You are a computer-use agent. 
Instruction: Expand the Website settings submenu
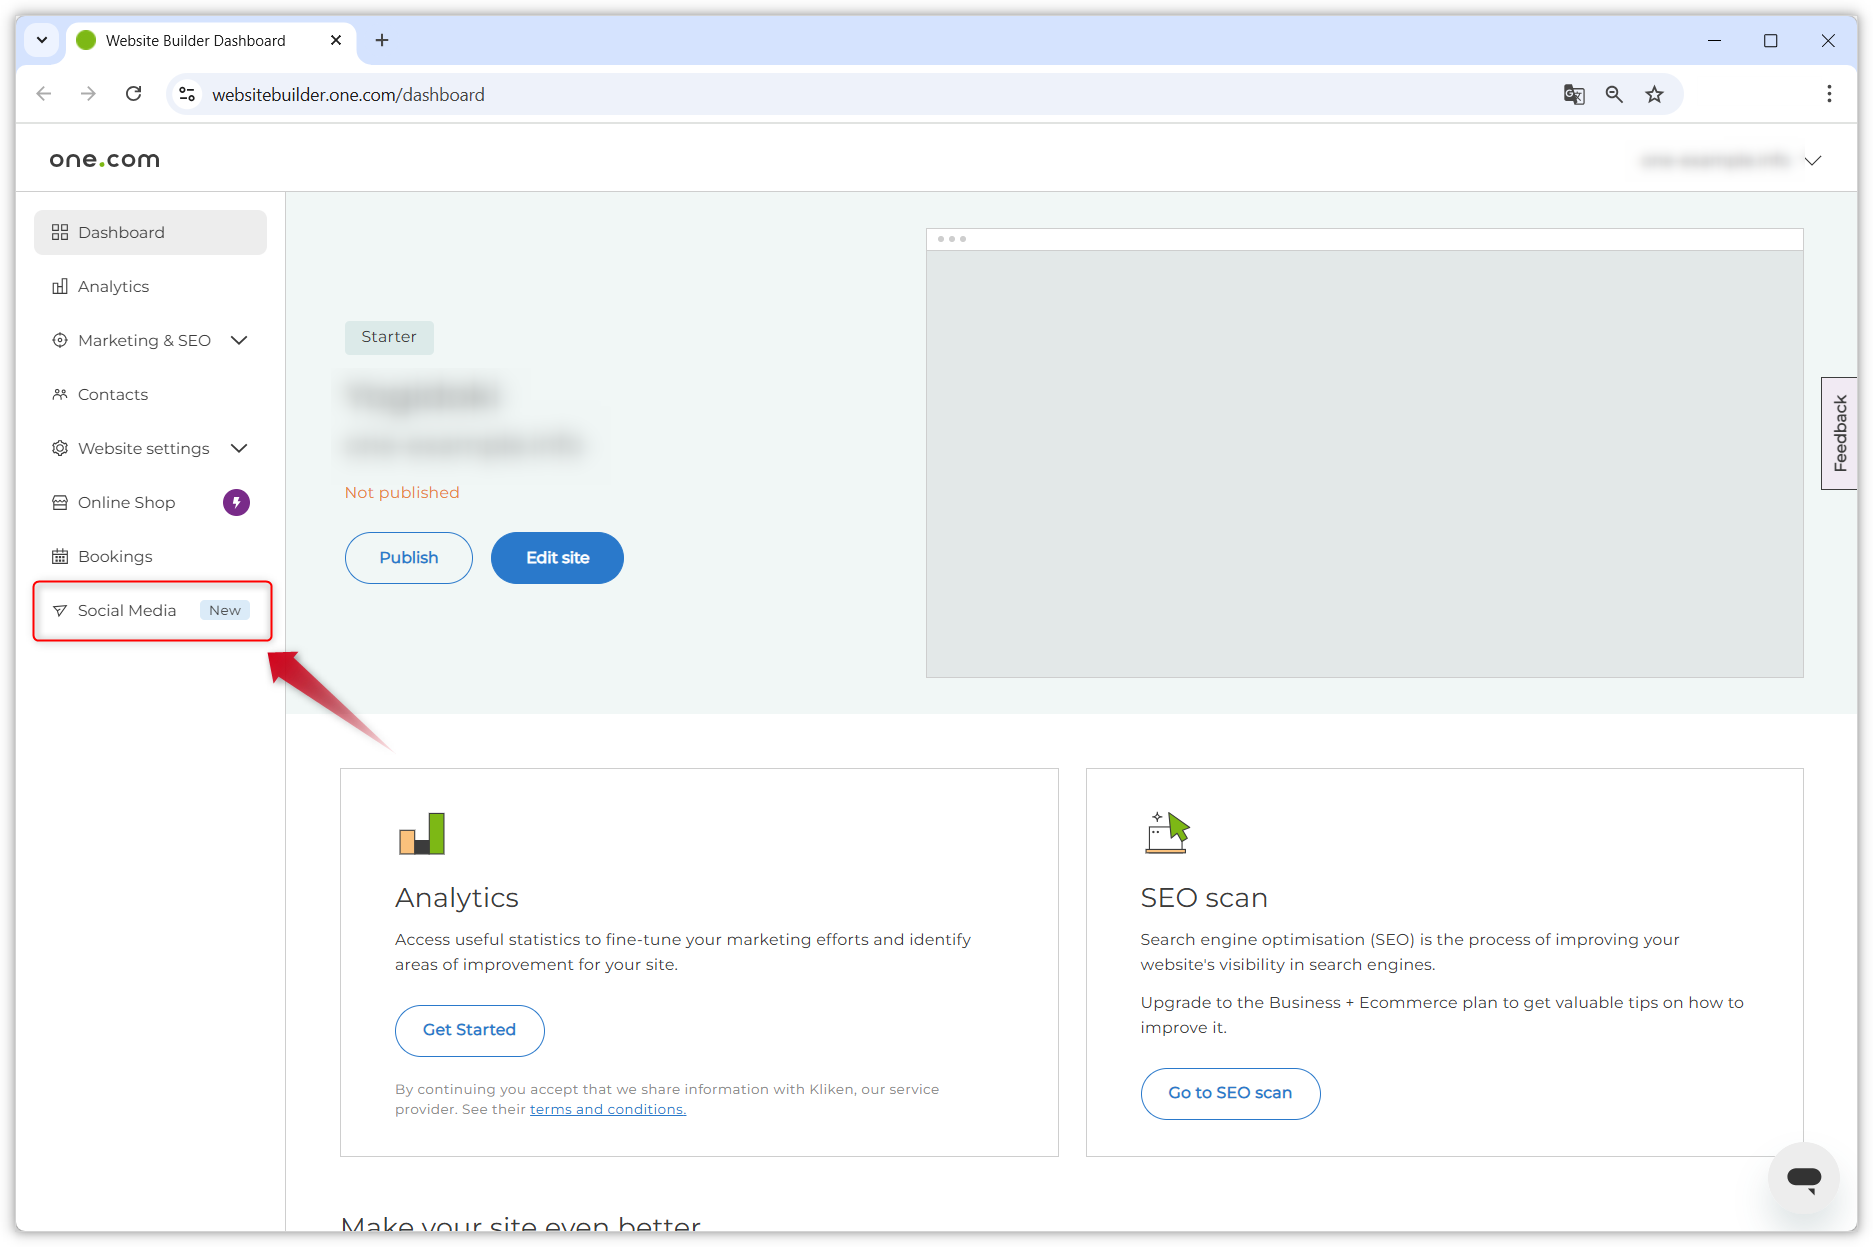(x=239, y=449)
